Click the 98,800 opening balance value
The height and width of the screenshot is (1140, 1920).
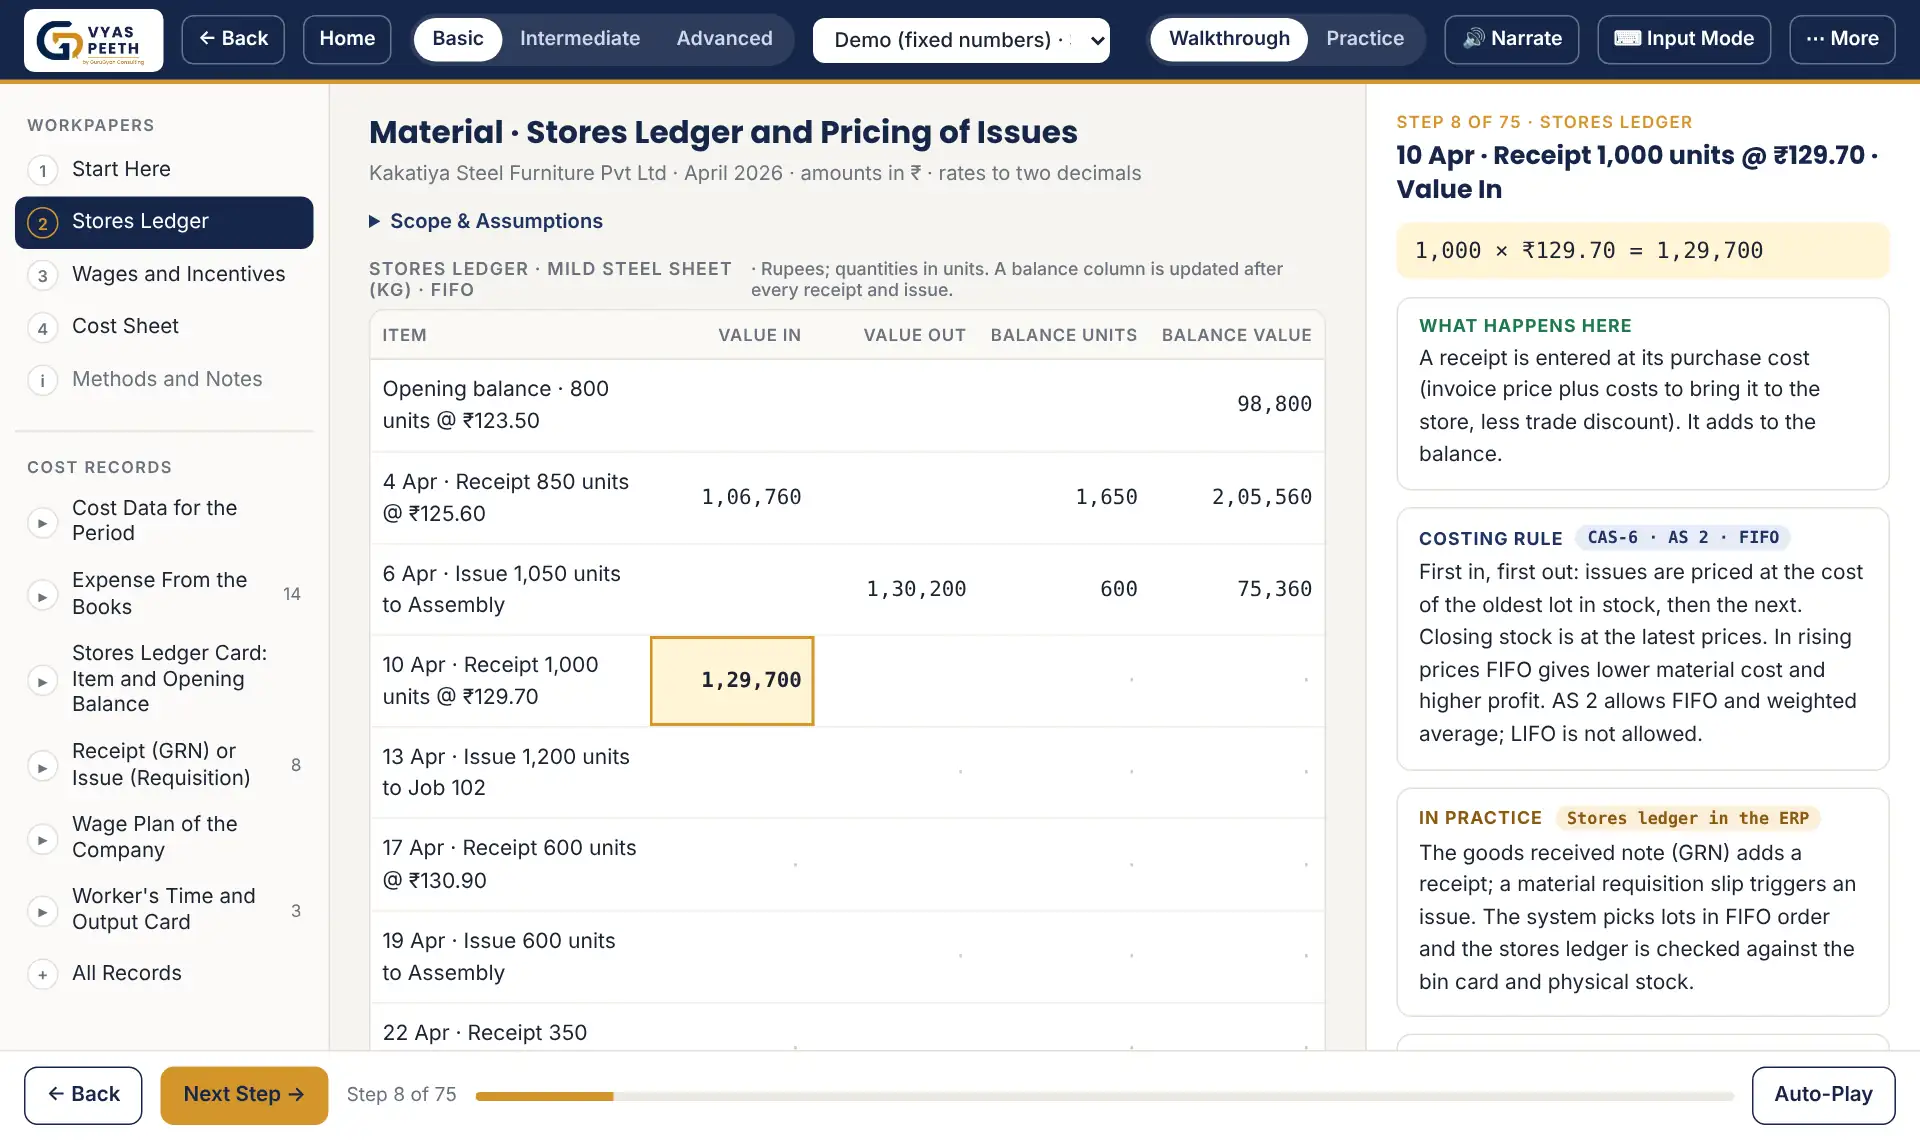(1274, 405)
